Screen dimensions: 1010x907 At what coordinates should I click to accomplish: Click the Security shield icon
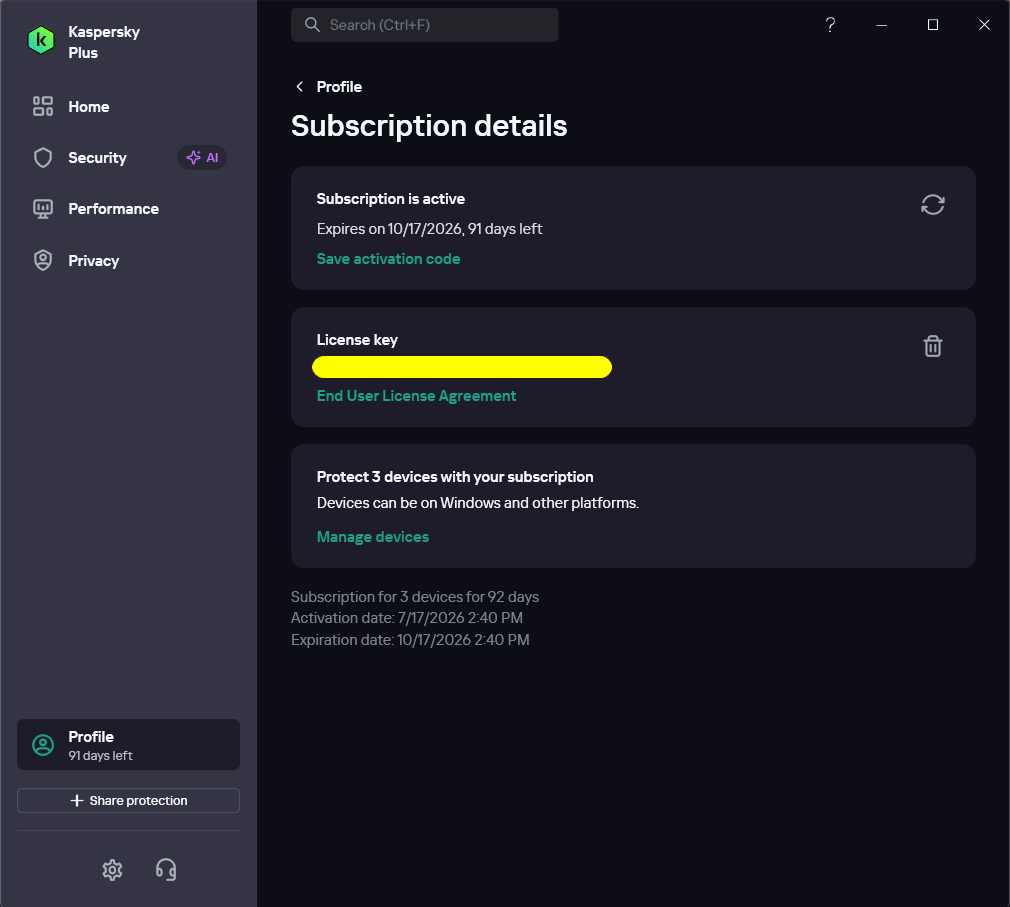[43, 158]
